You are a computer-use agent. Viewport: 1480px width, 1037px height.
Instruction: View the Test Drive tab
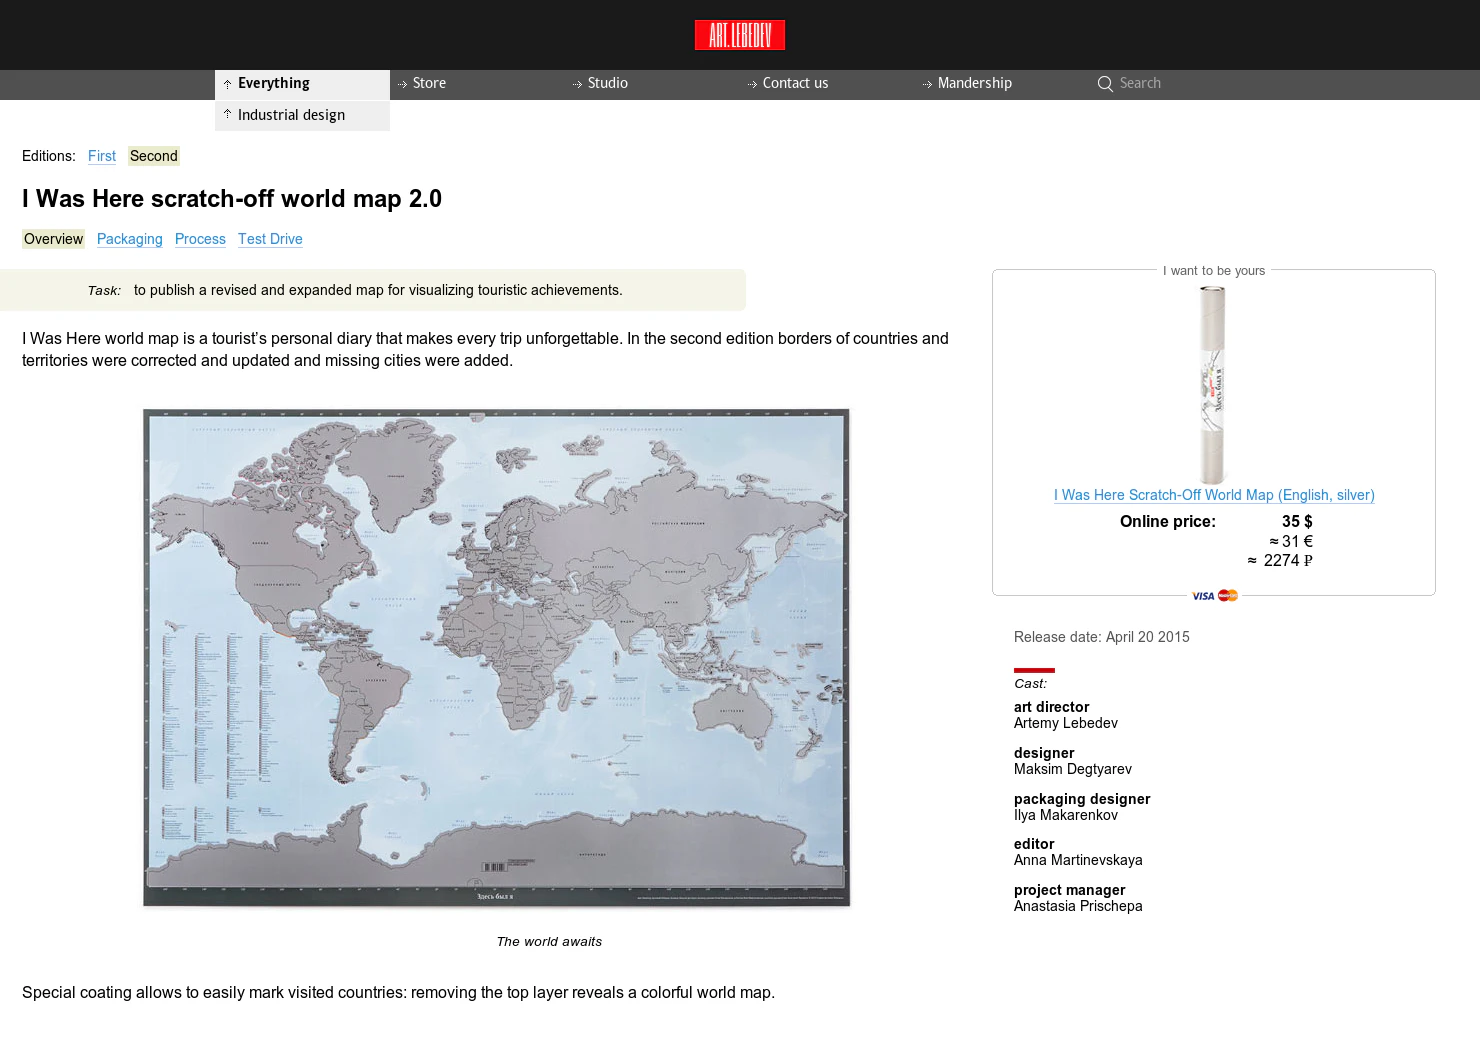click(x=270, y=239)
